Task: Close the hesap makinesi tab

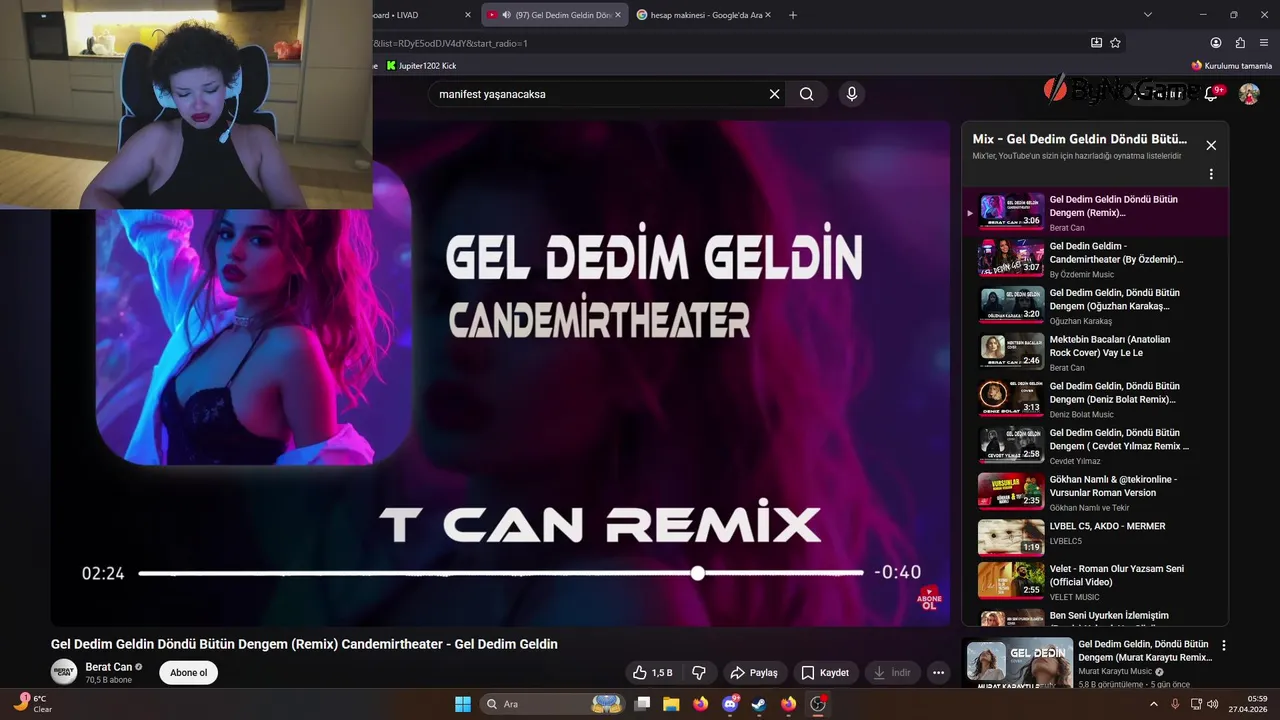Action: (x=766, y=15)
